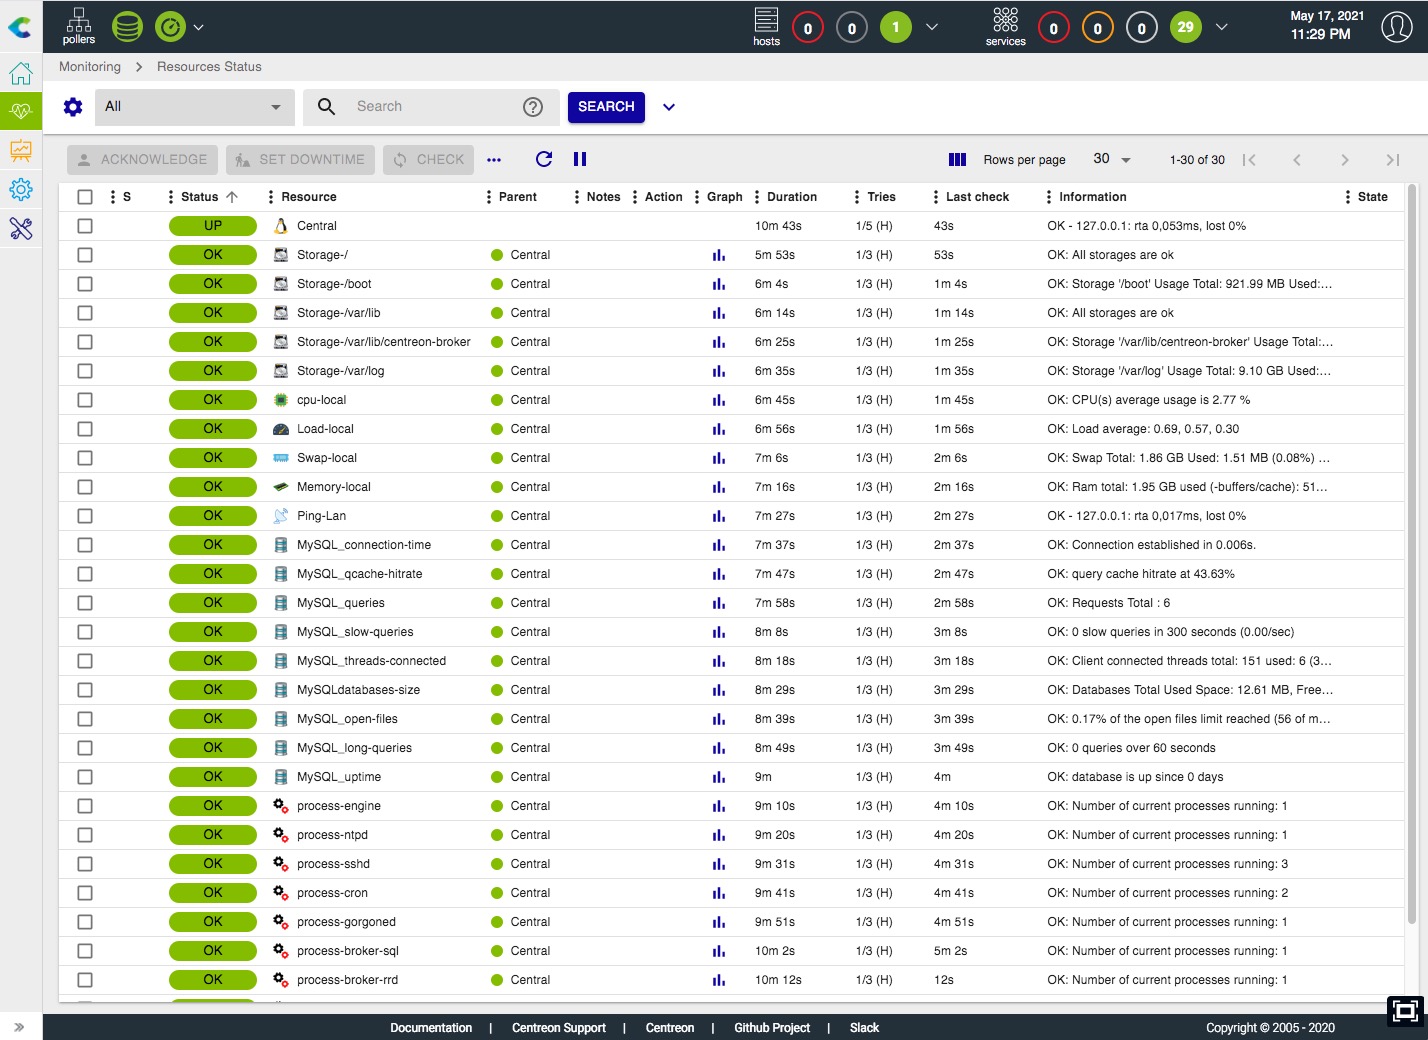Click the Search input field
The width and height of the screenshot is (1428, 1040).
pos(430,107)
